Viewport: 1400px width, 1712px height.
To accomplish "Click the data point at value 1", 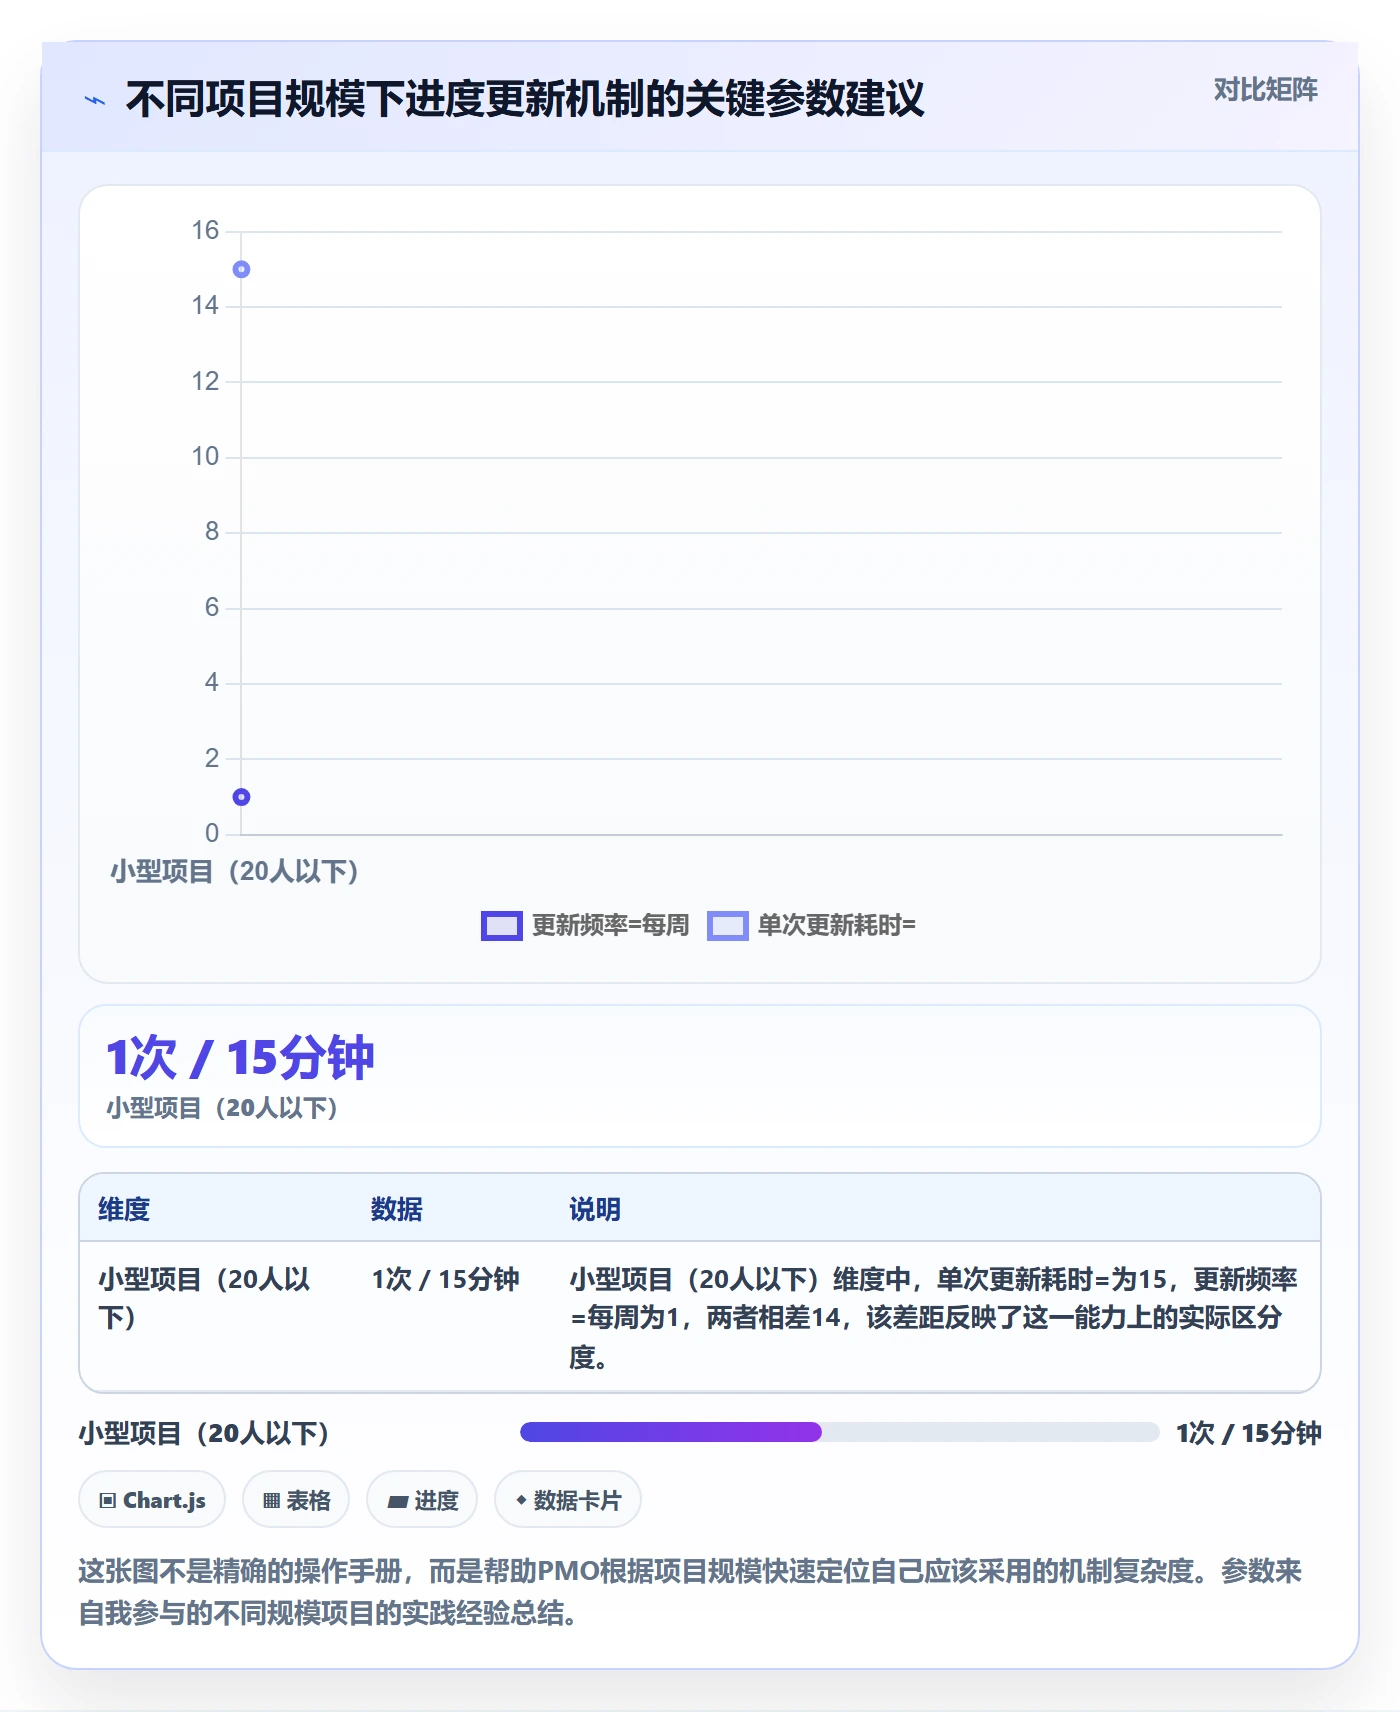I will click(x=241, y=797).
